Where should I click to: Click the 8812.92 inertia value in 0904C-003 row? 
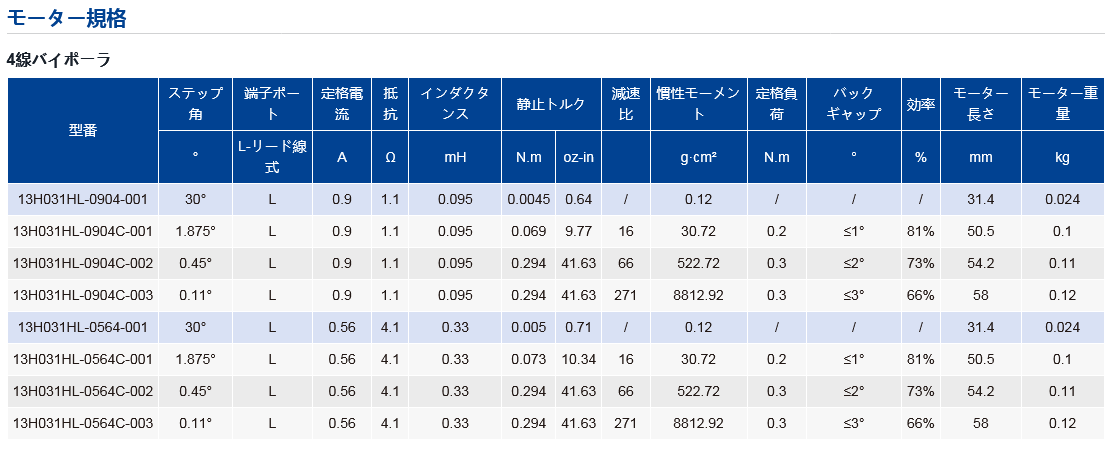tap(699, 295)
